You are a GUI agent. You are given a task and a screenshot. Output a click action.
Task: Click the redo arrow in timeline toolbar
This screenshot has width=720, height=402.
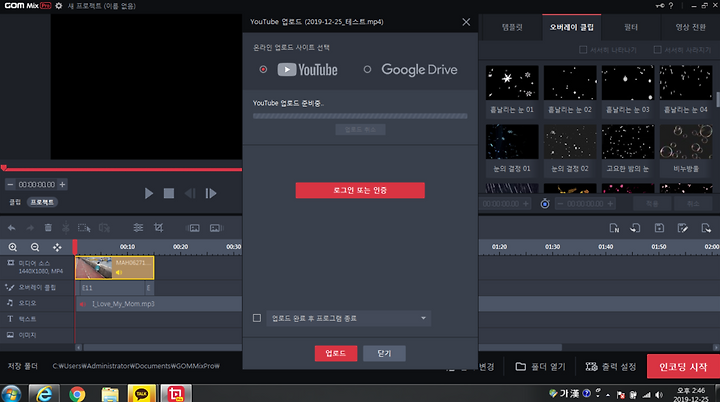(30, 228)
